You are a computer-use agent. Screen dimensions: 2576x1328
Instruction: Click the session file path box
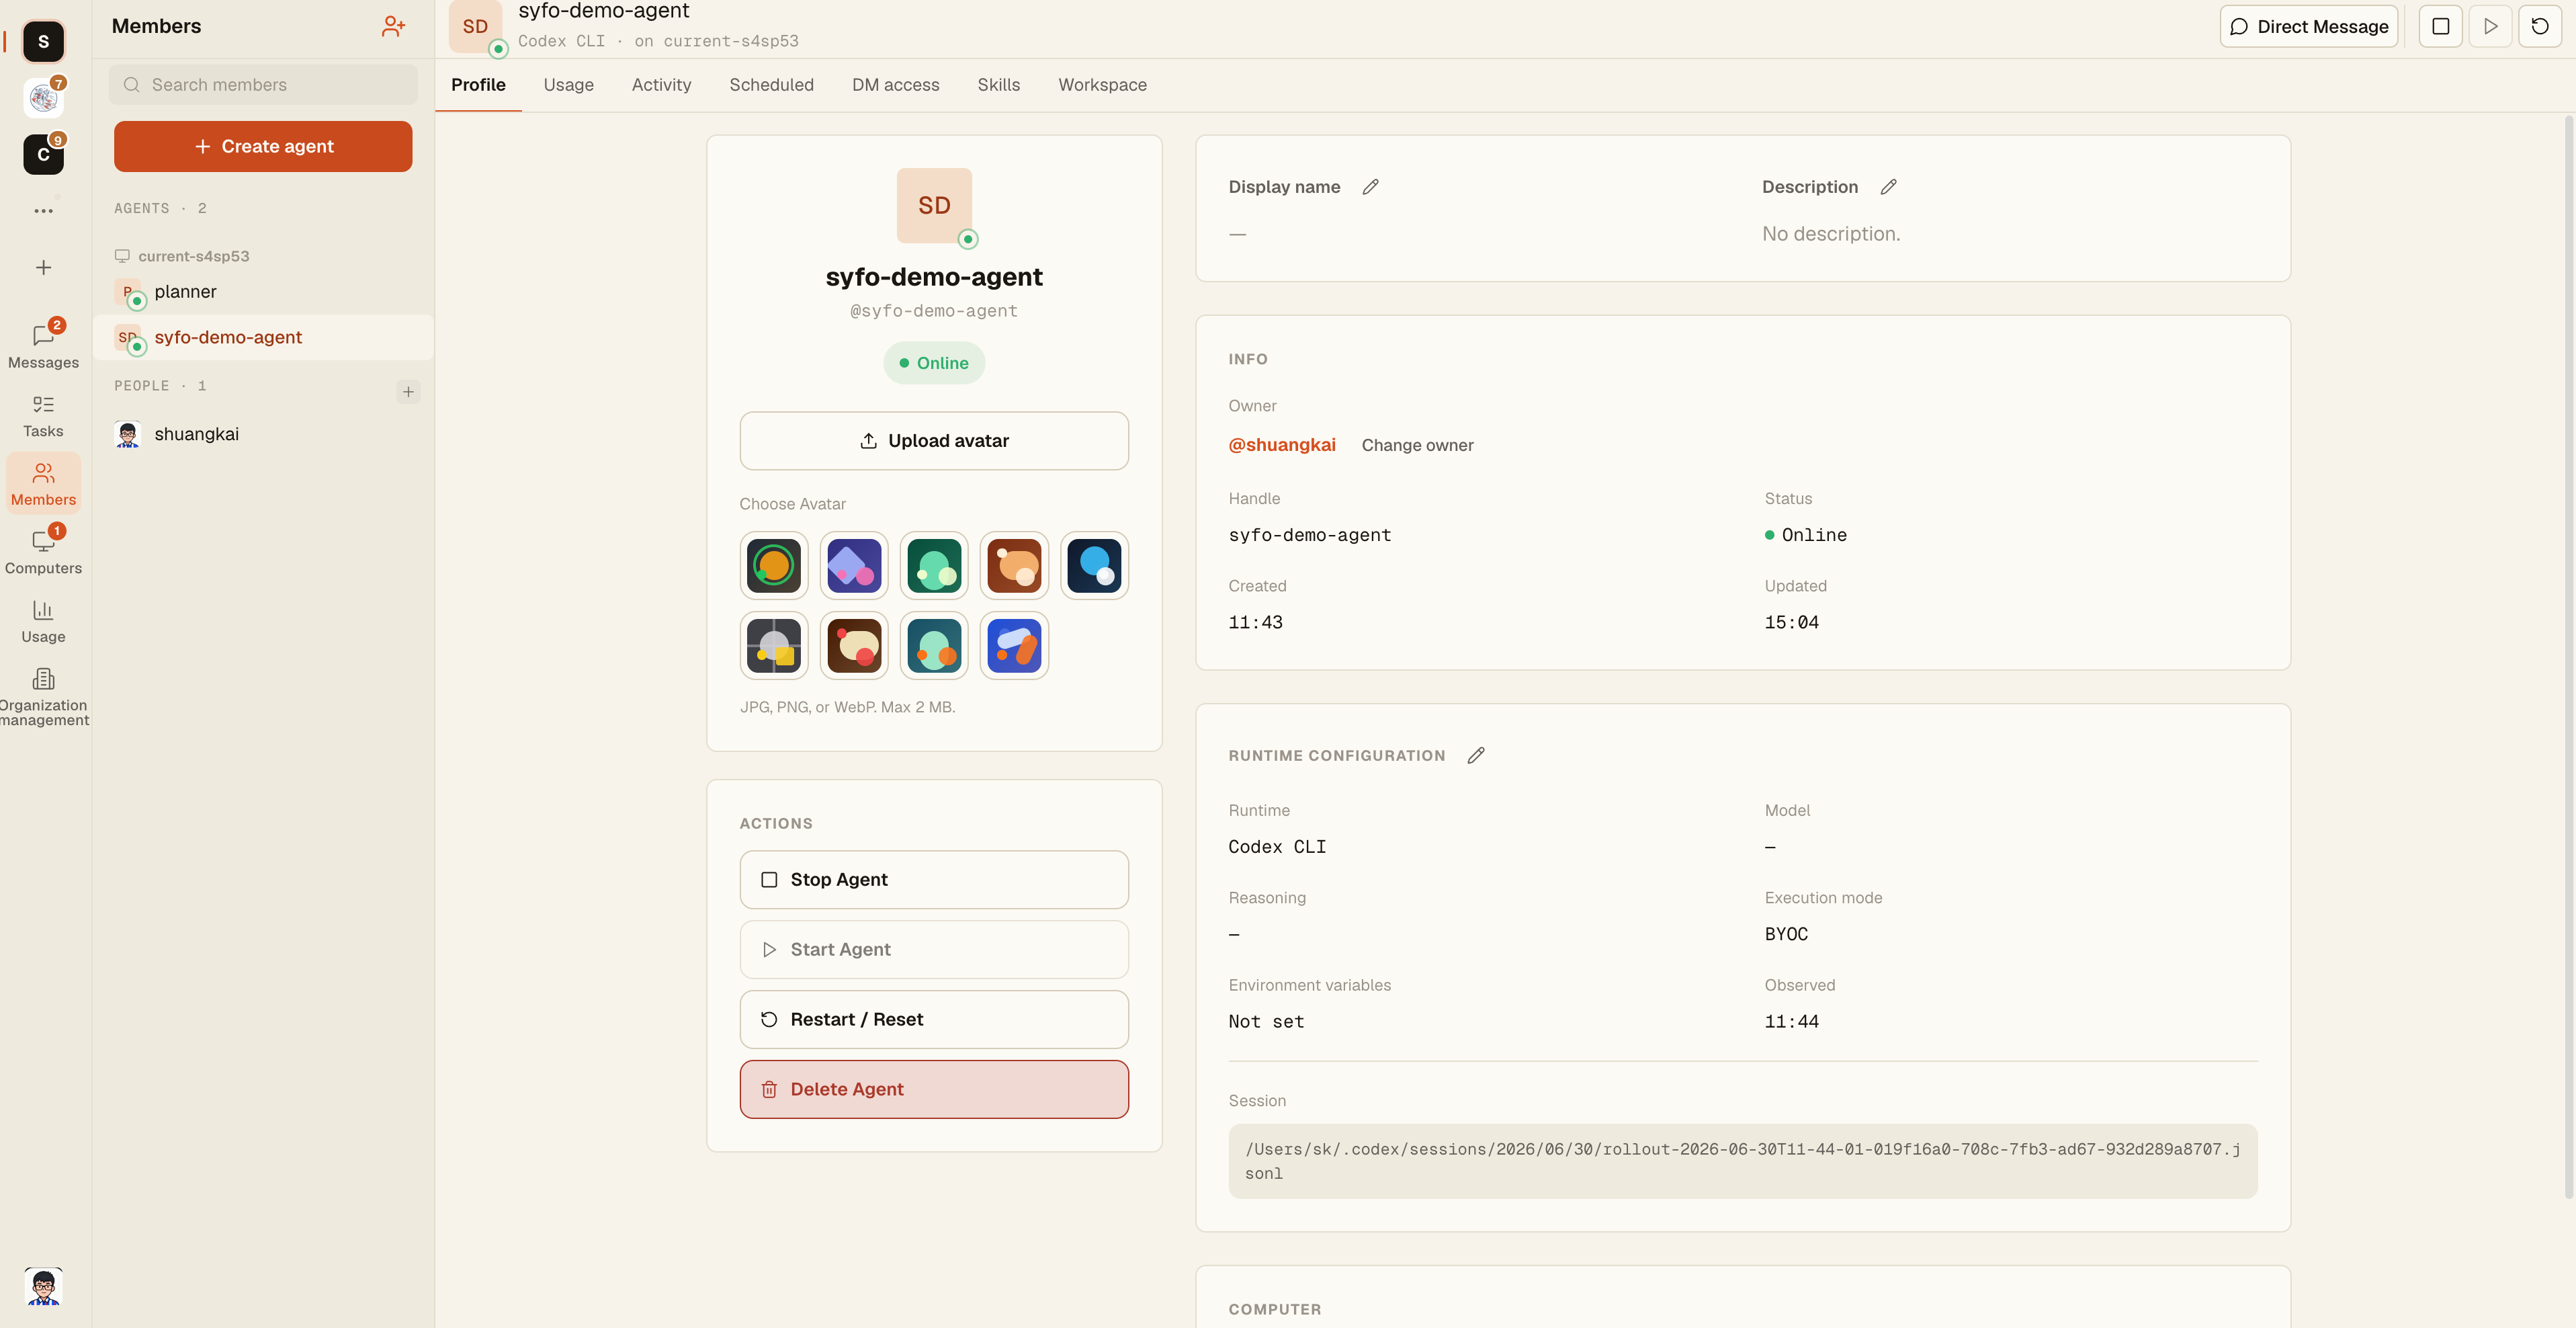pos(1742,1161)
